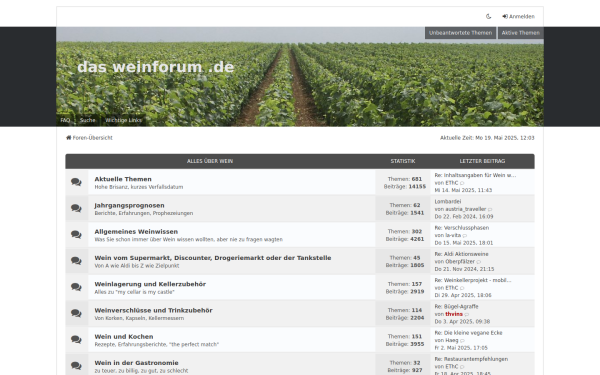
Task: Click Beiträge count 4261
Action: (417, 239)
